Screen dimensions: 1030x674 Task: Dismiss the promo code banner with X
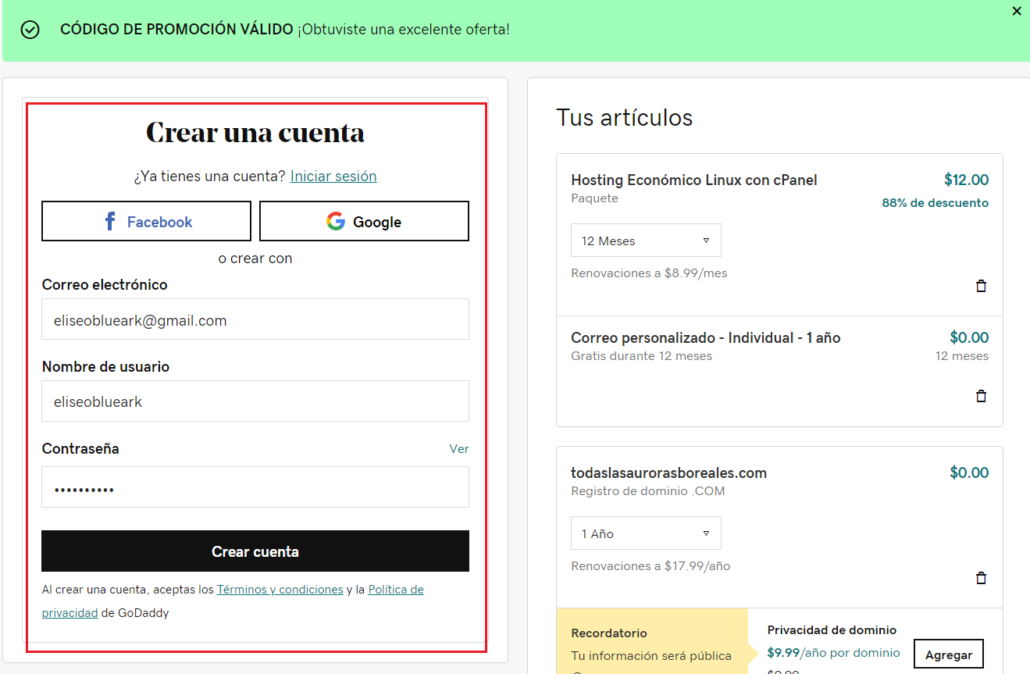click(x=1016, y=11)
